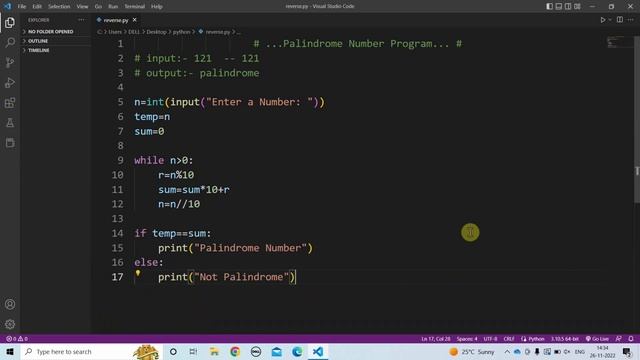Launch Google Chrome from taskbar
Image resolution: width=640 pixels, height=360 pixels.
(x=235, y=351)
